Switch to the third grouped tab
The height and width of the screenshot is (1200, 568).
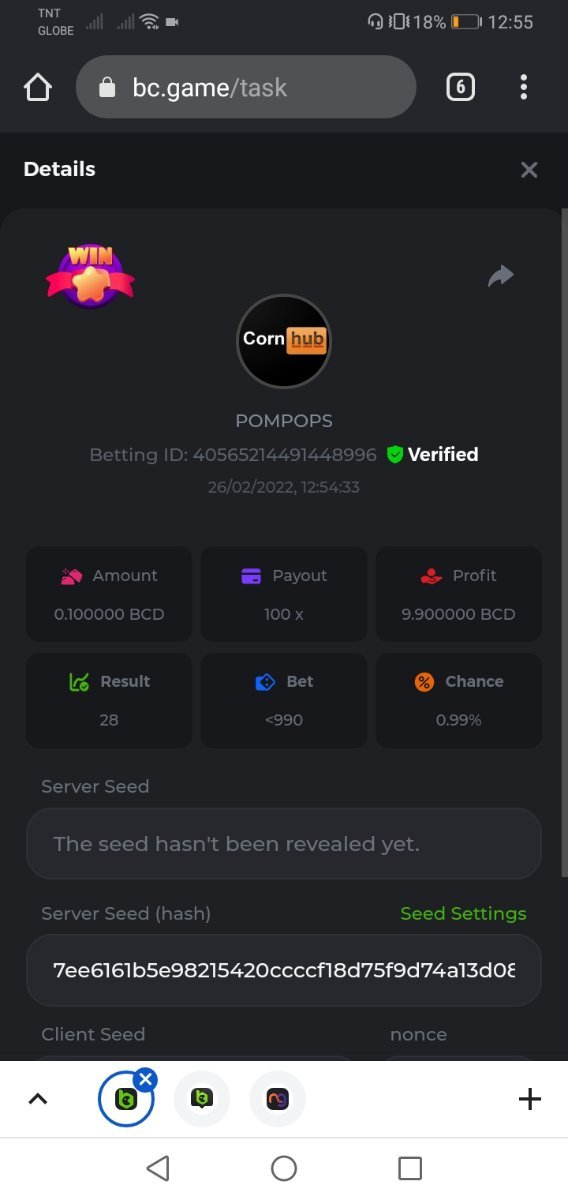[x=278, y=1100]
